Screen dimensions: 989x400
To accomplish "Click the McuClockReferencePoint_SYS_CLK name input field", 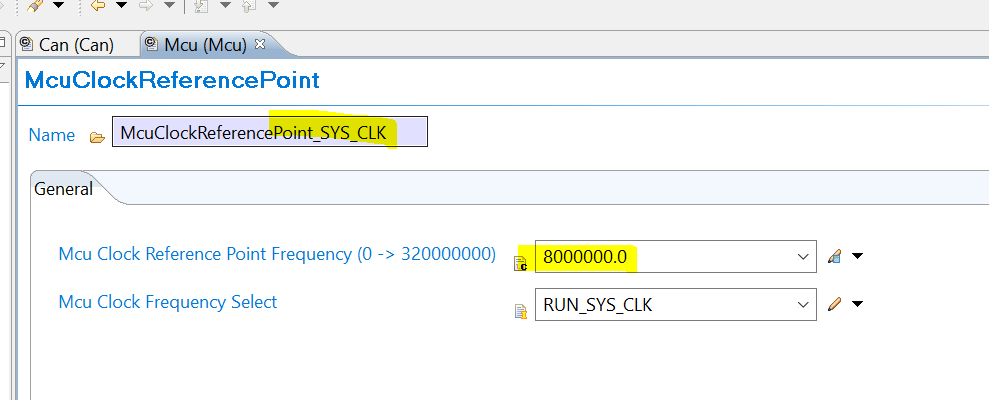I will tap(270, 133).
